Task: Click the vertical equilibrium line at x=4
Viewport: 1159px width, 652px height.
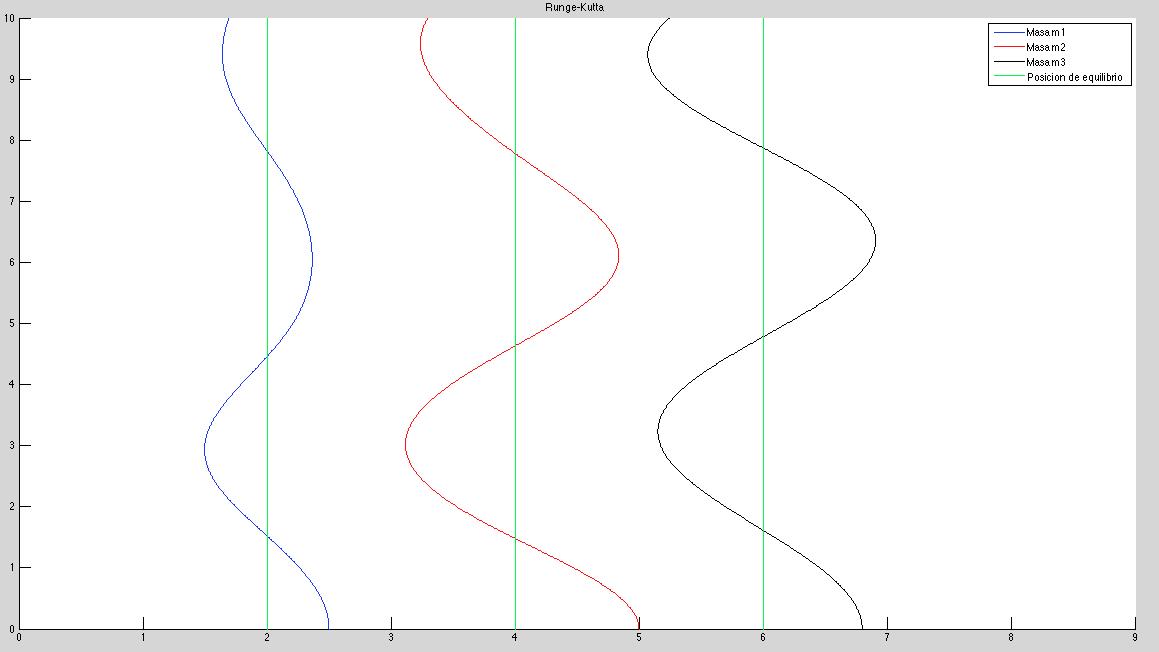Action: click(x=515, y=250)
